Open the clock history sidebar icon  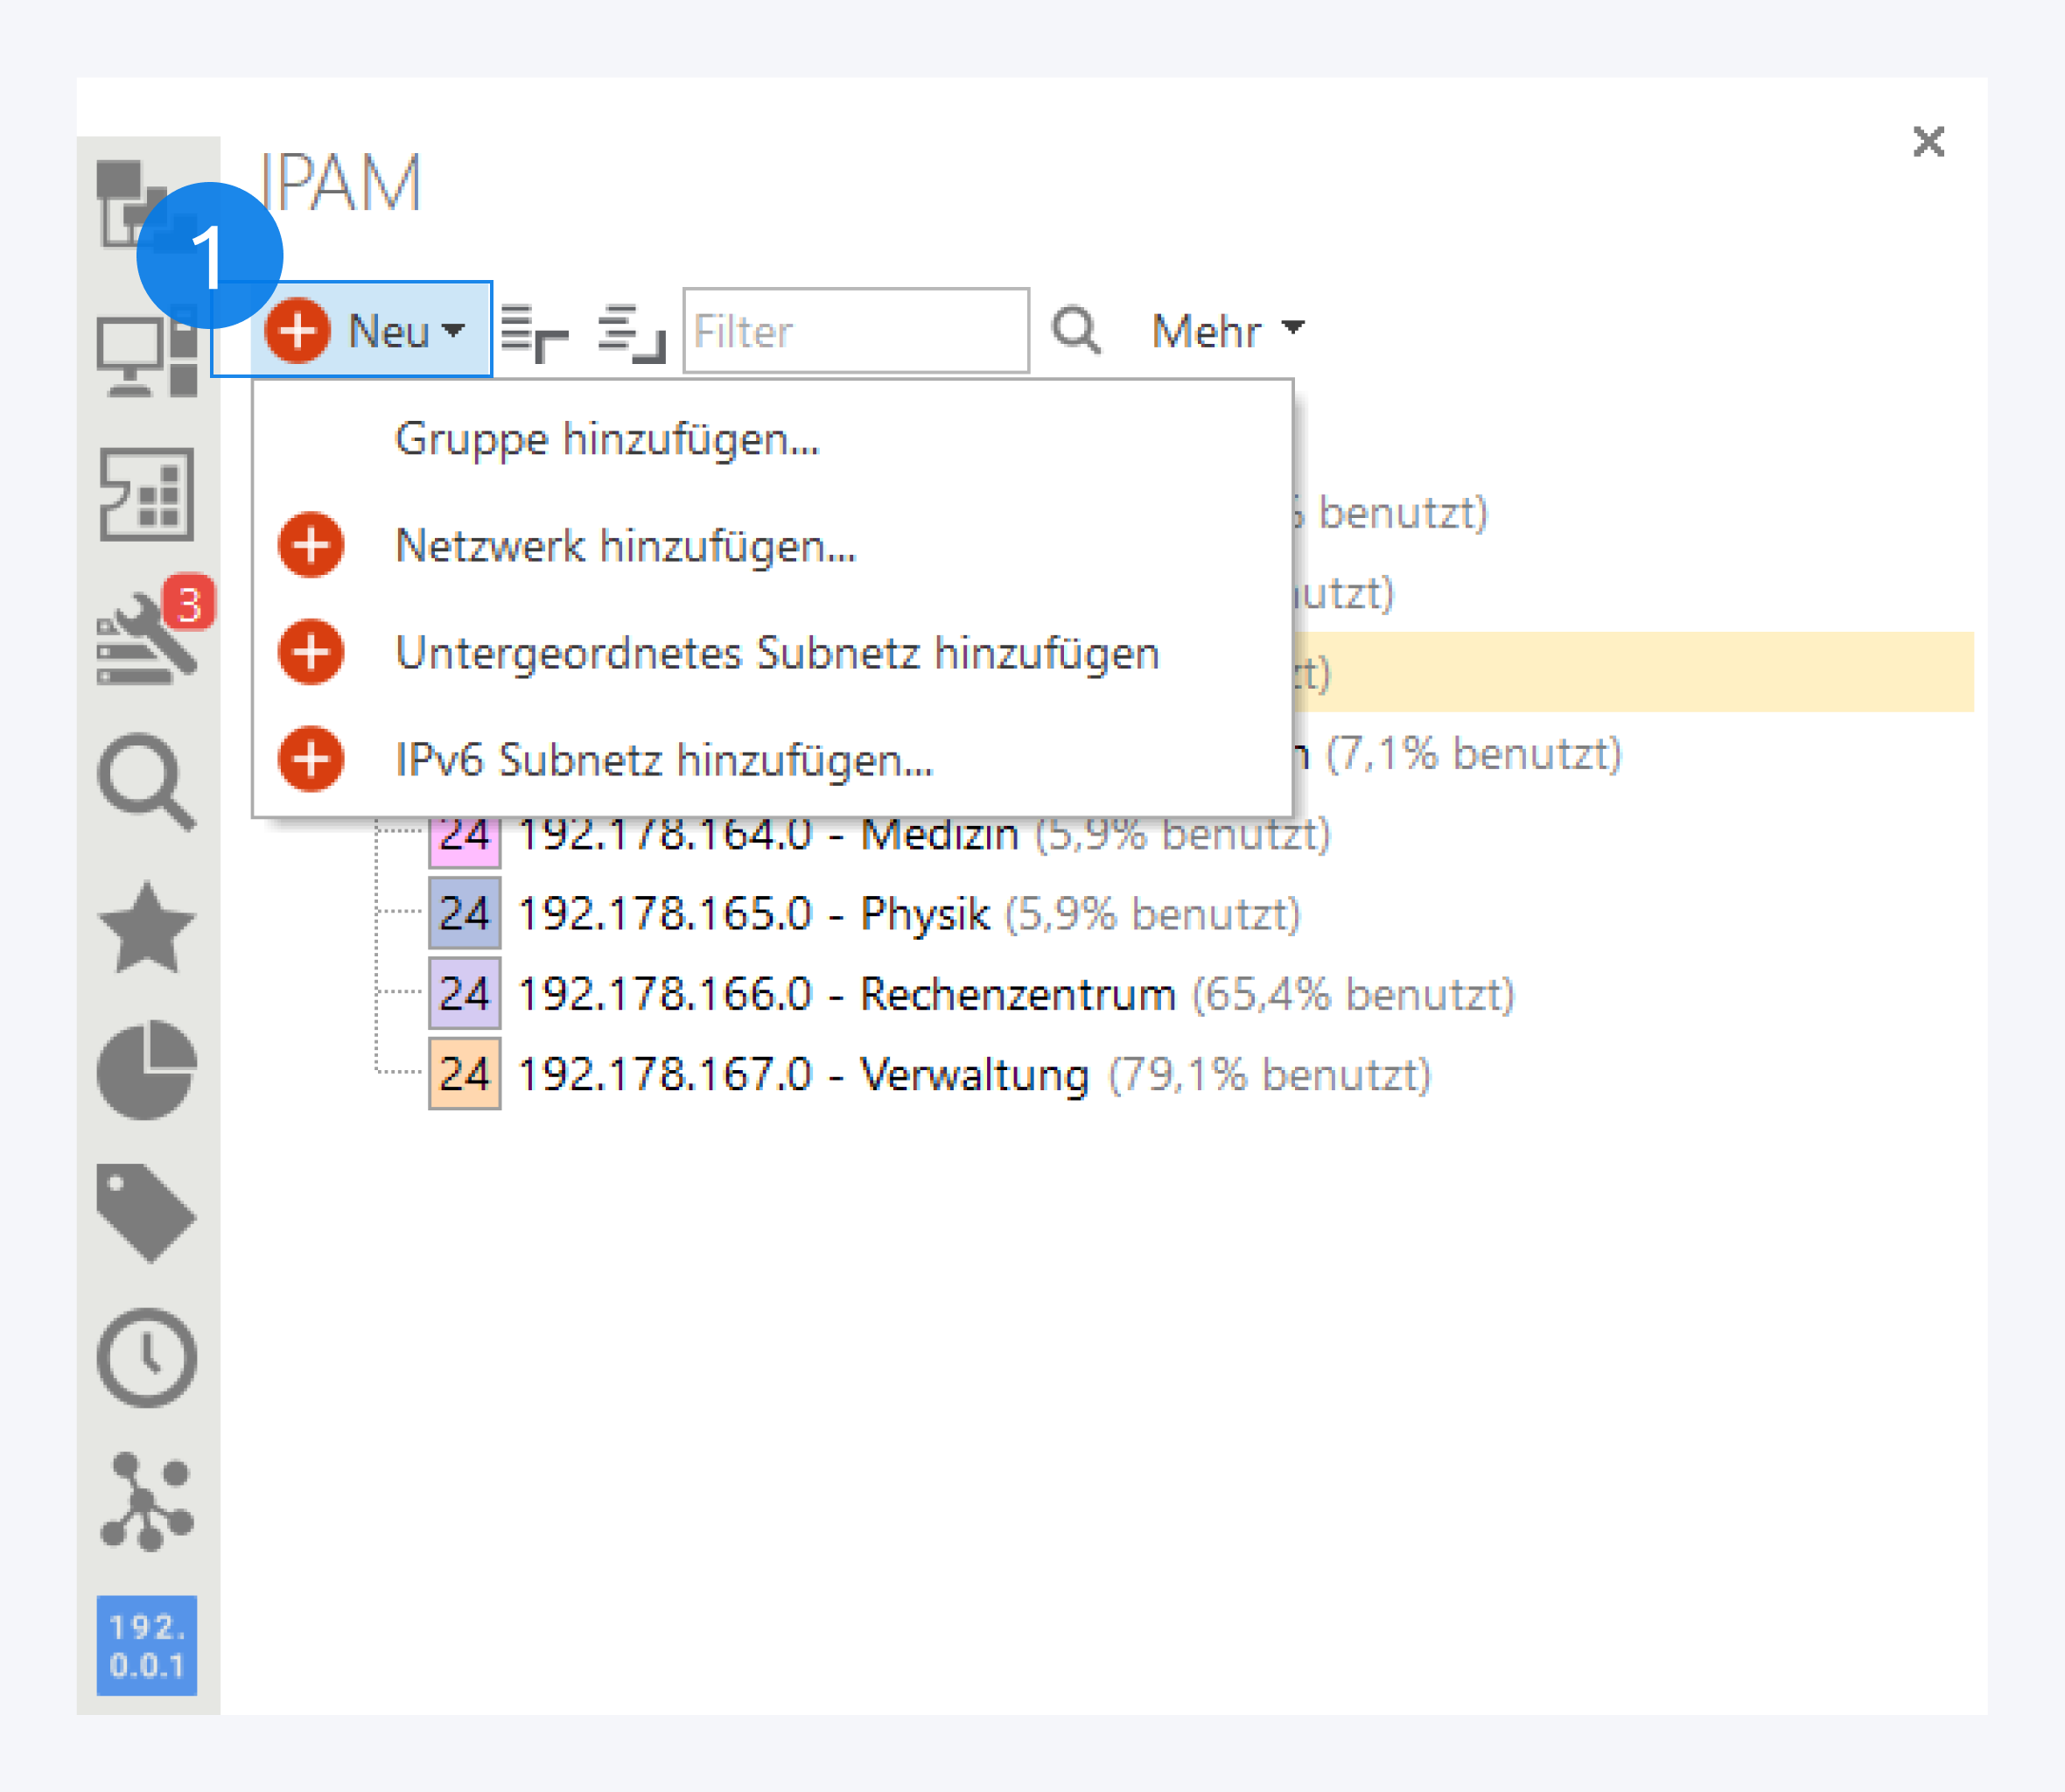(146, 1357)
